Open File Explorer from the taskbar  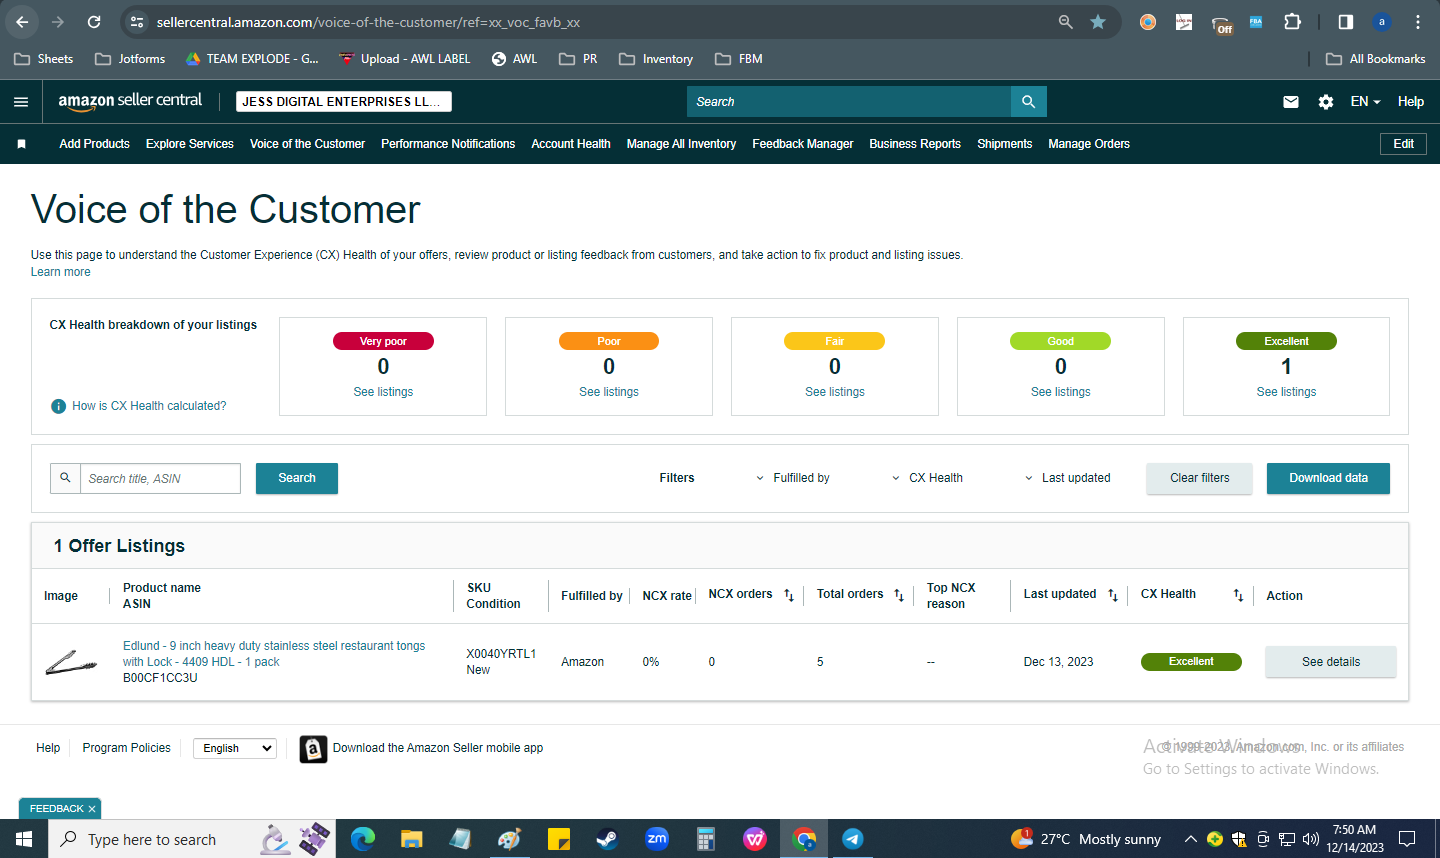(x=412, y=839)
